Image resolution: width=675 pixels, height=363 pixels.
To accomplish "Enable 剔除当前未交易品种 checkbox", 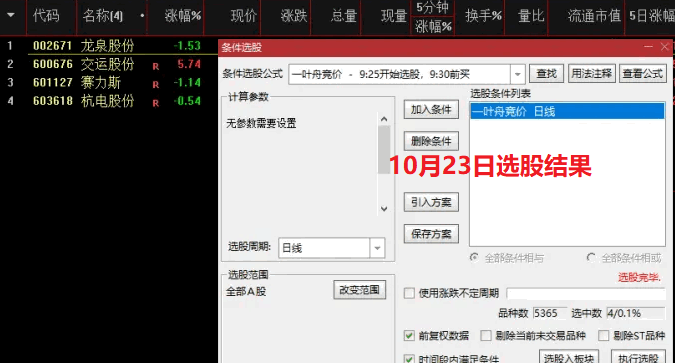I will pyautogui.click(x=486, y=335).
